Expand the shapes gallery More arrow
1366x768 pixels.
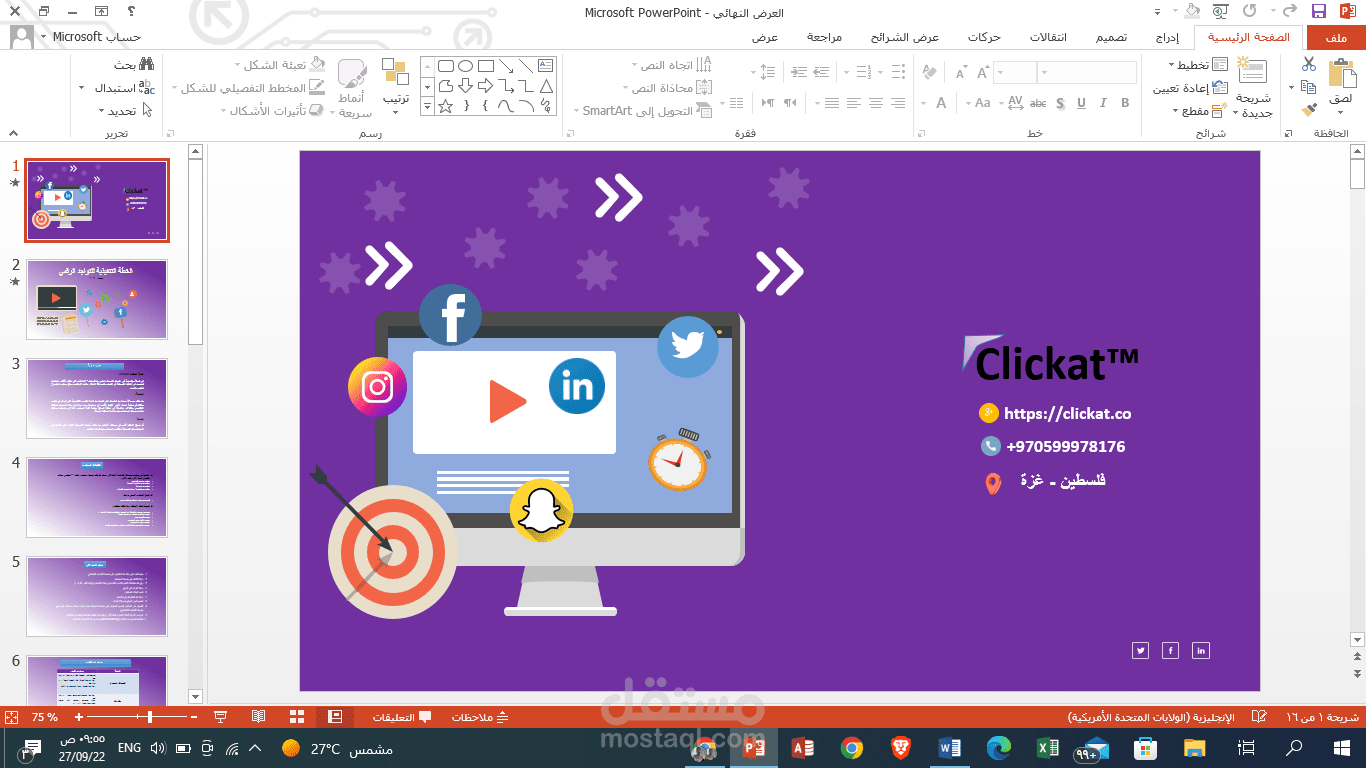tap(427, 105)
